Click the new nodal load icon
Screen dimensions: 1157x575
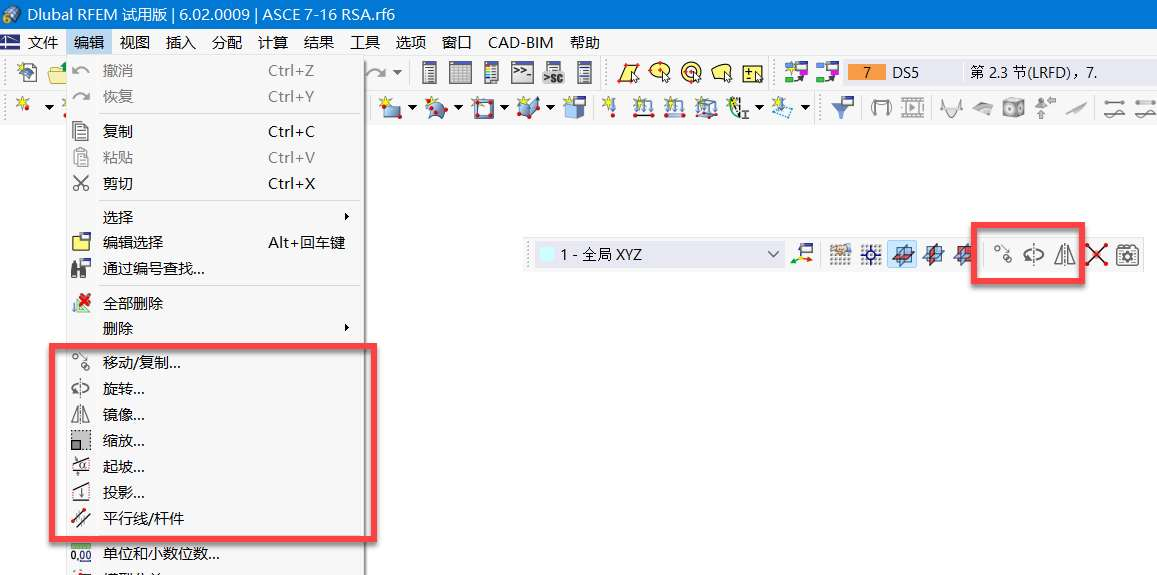(608, 108)
